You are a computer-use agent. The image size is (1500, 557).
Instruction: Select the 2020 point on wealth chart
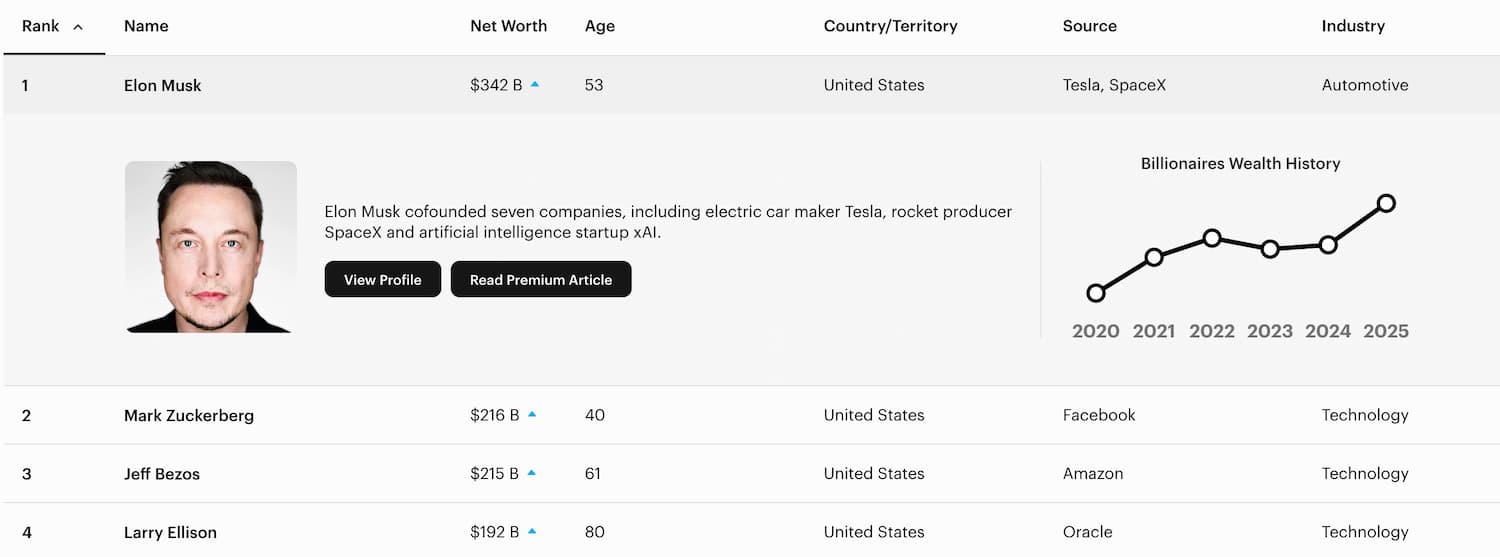[1096, 293]
